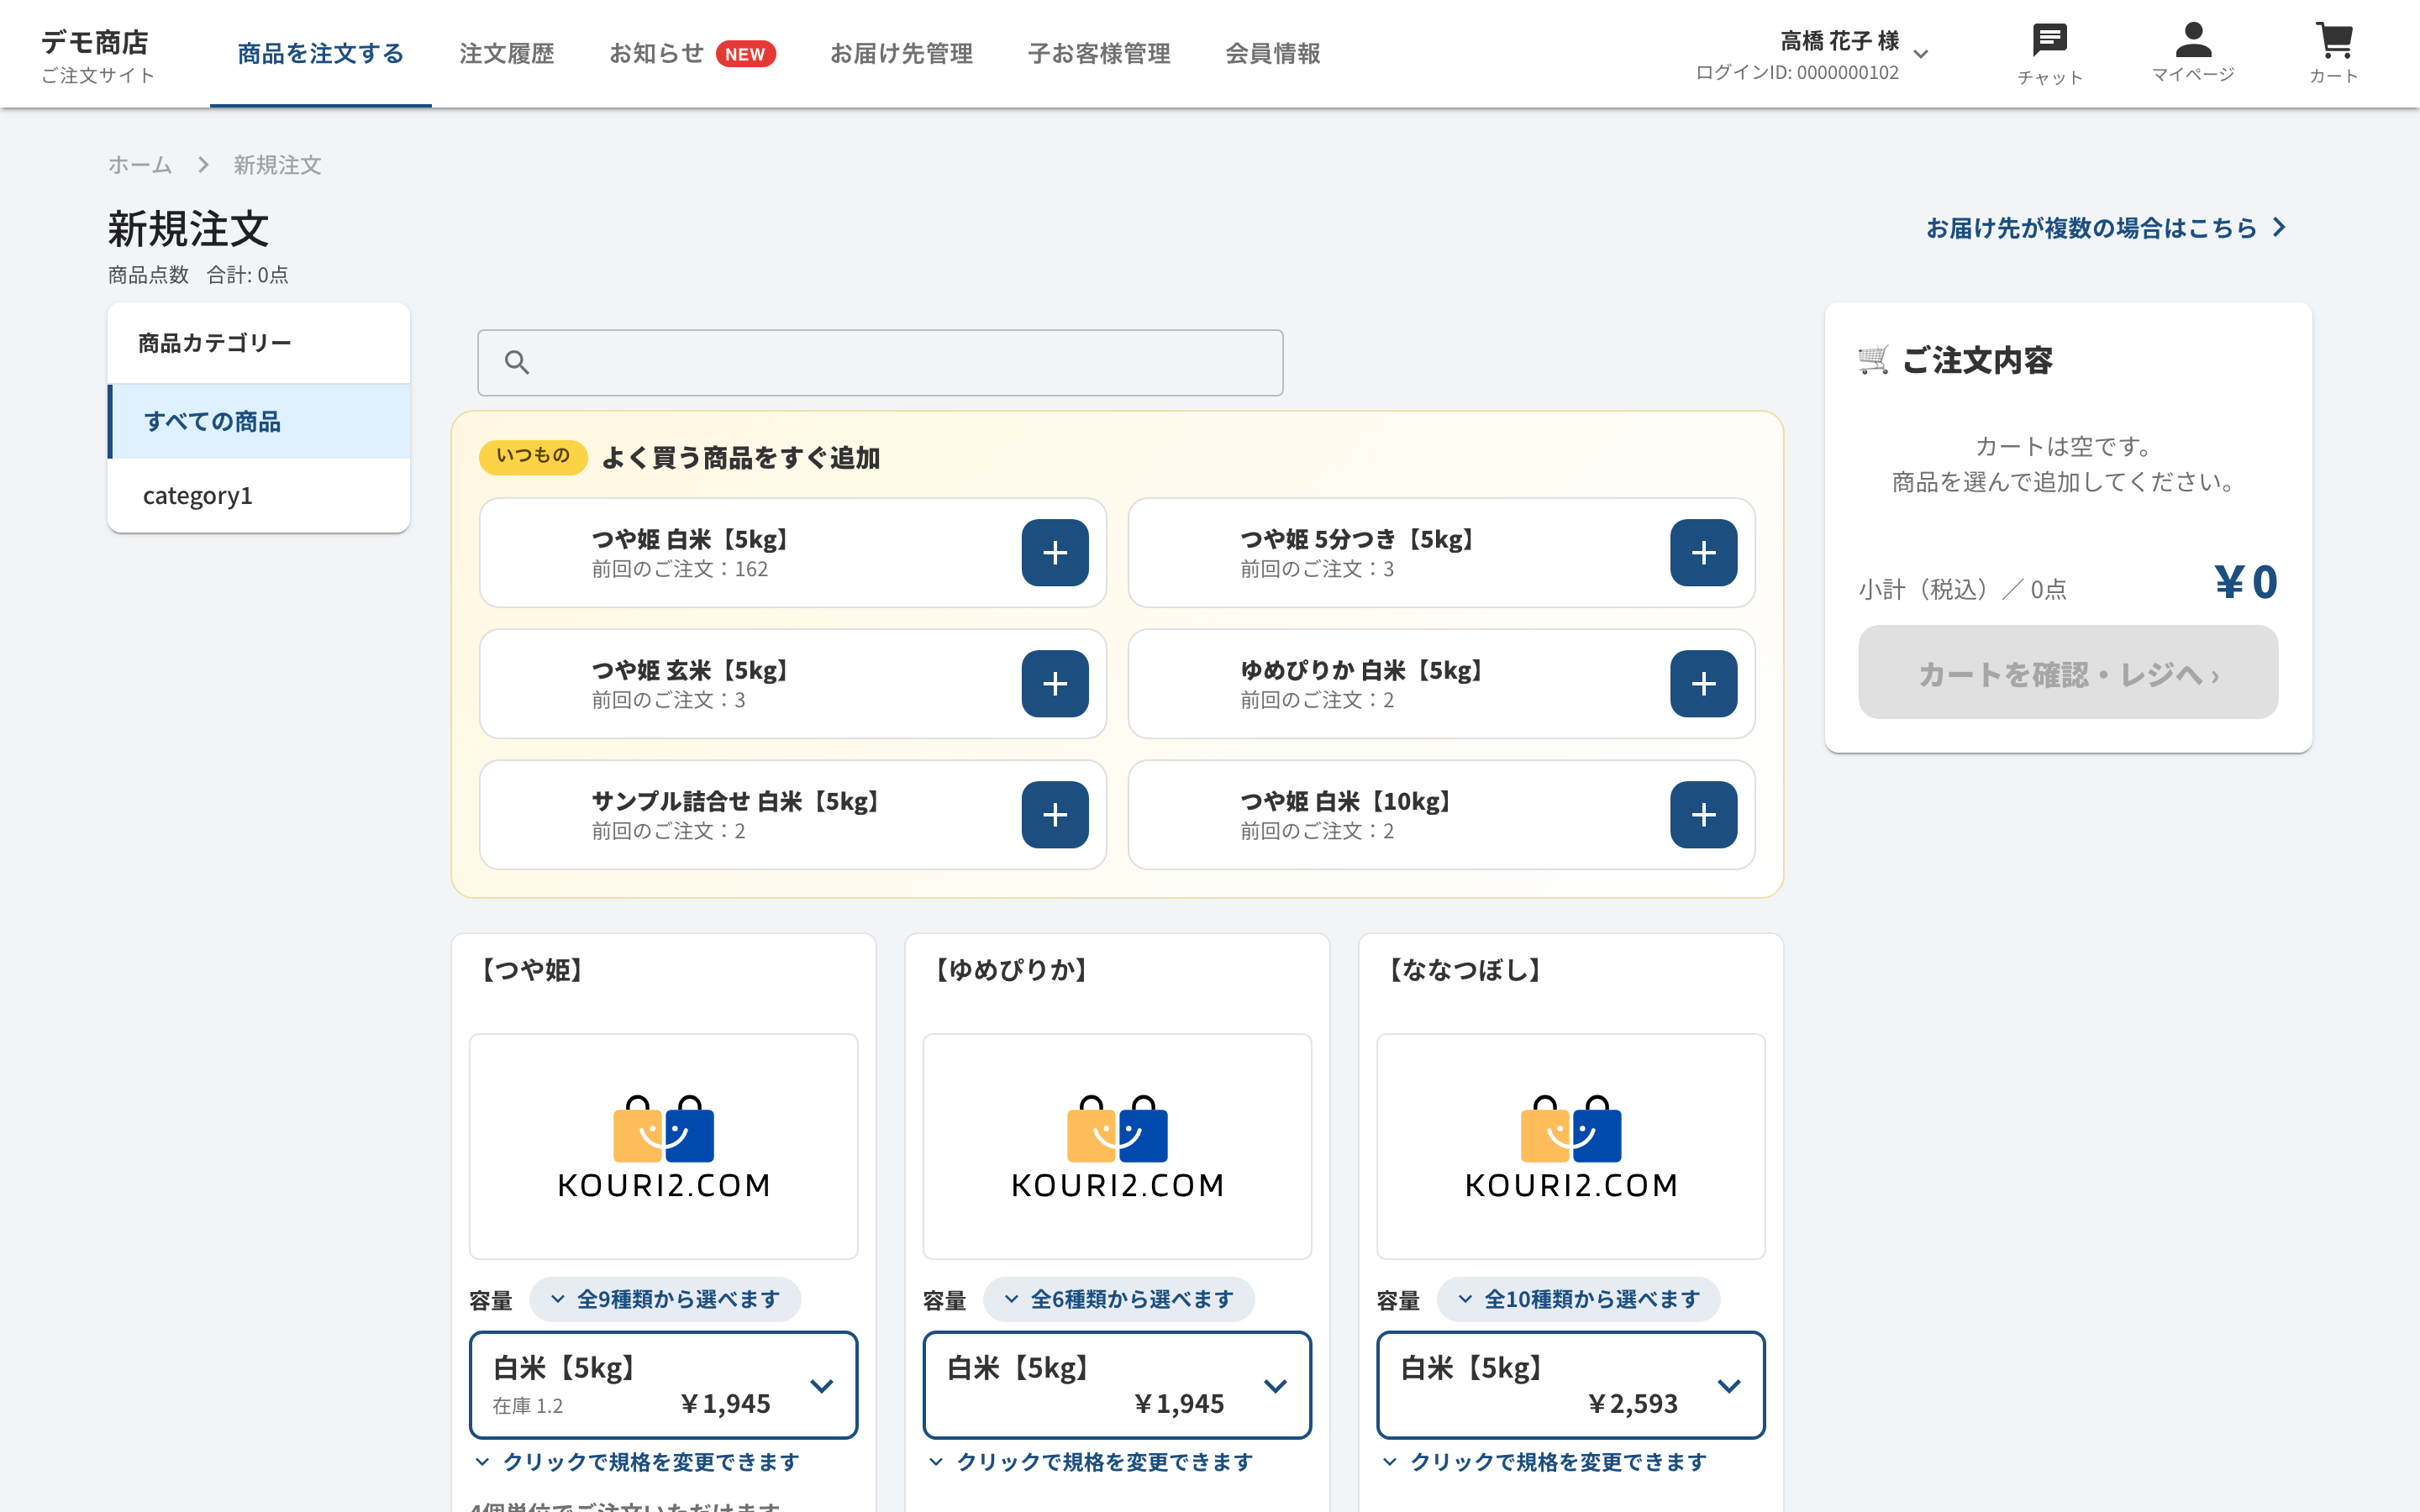Click ホーム breadcrumb link
2420x1512 pixels.
(139, 165)
